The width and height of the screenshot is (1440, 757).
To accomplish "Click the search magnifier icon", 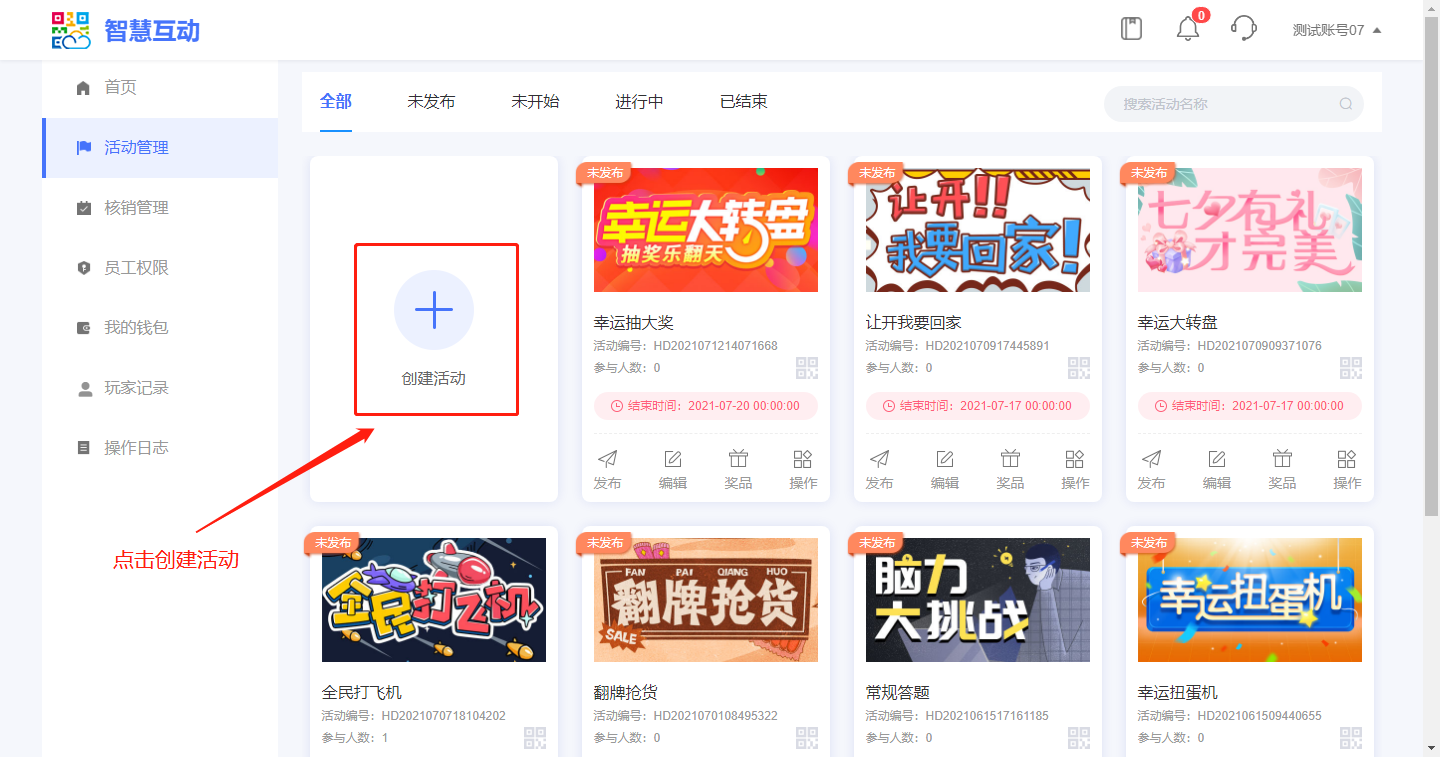I will tap(1346, 104).
